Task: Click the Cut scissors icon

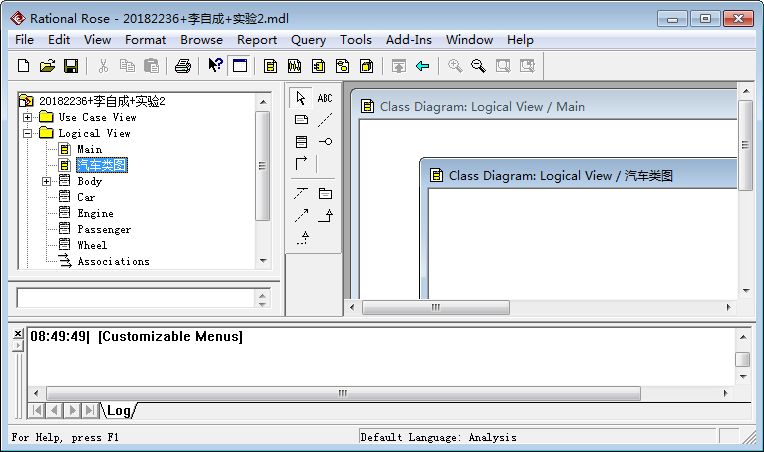Action: 103,66
